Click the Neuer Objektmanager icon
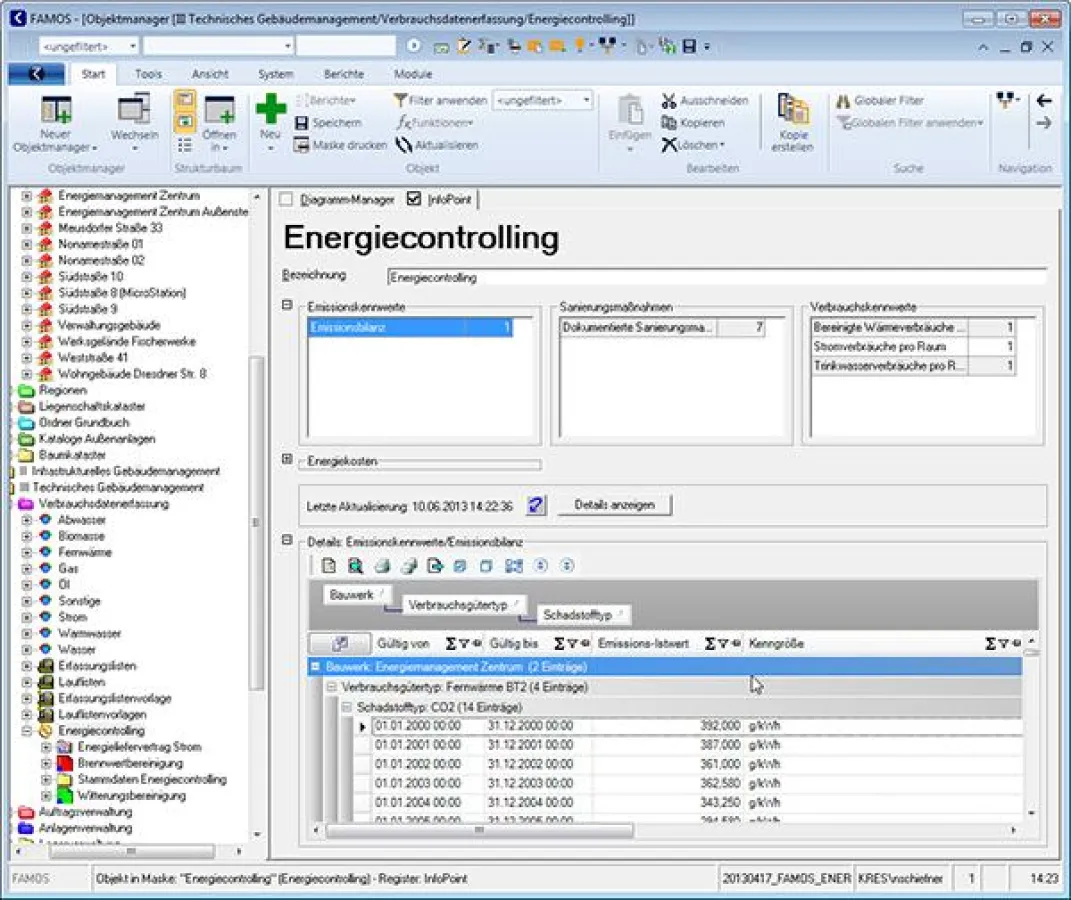1071x900 pixels. [56, 110]
